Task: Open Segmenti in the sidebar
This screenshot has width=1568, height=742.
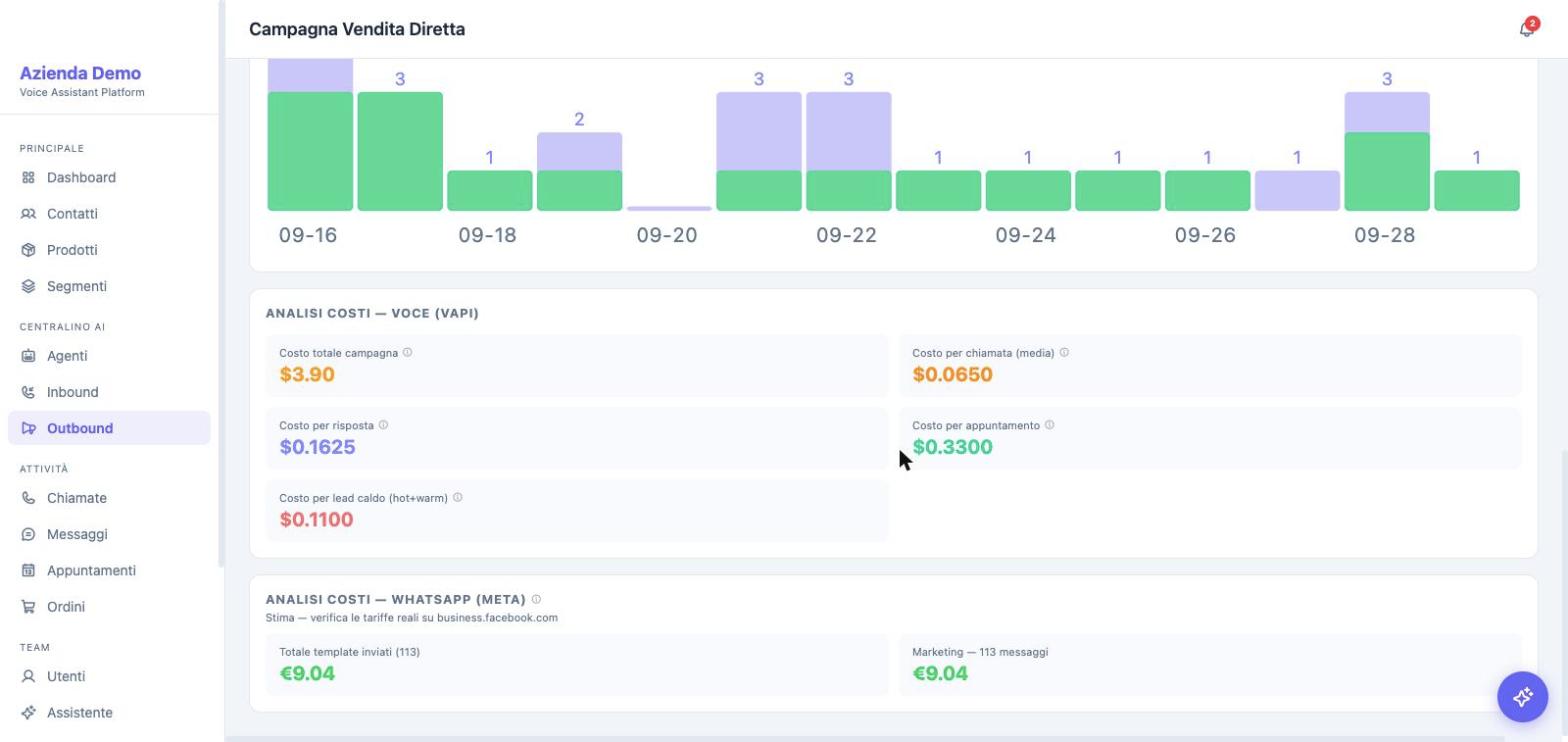Action: [109, 286]
